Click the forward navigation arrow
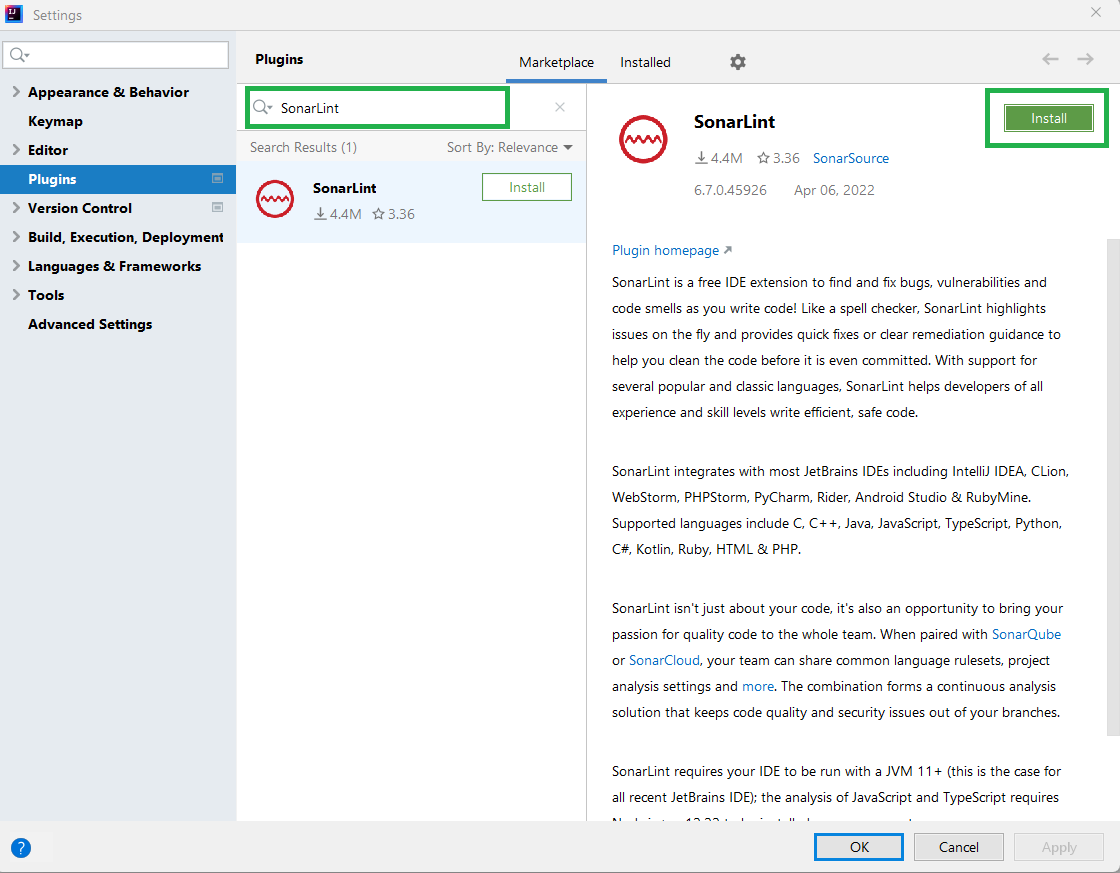 tap(1085, 59)
